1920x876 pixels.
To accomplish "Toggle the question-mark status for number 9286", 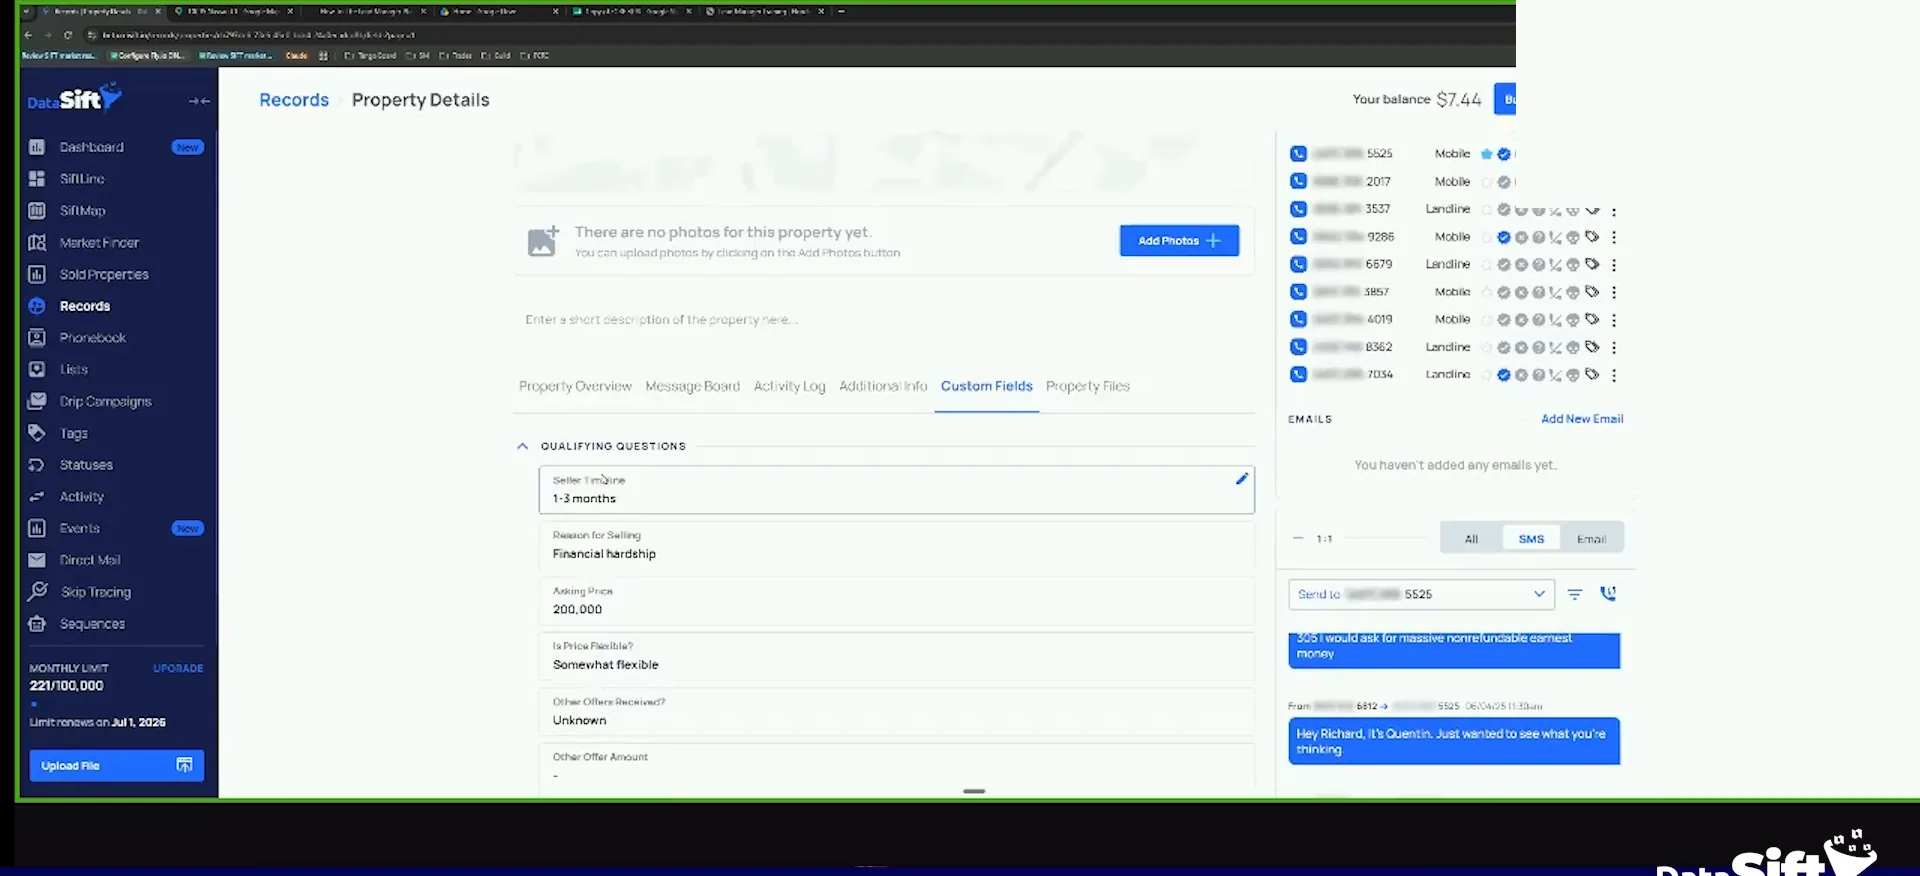I will point(1538,237).
